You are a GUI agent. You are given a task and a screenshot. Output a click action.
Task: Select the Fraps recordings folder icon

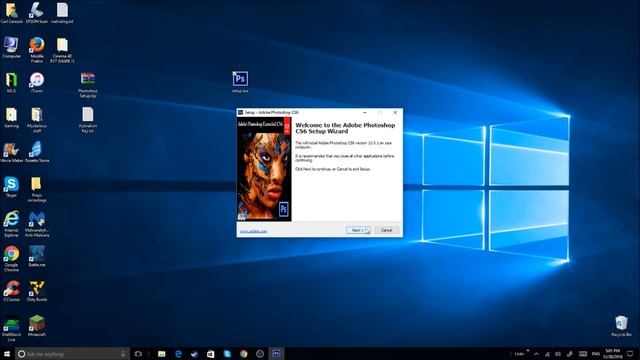point(37,189)
